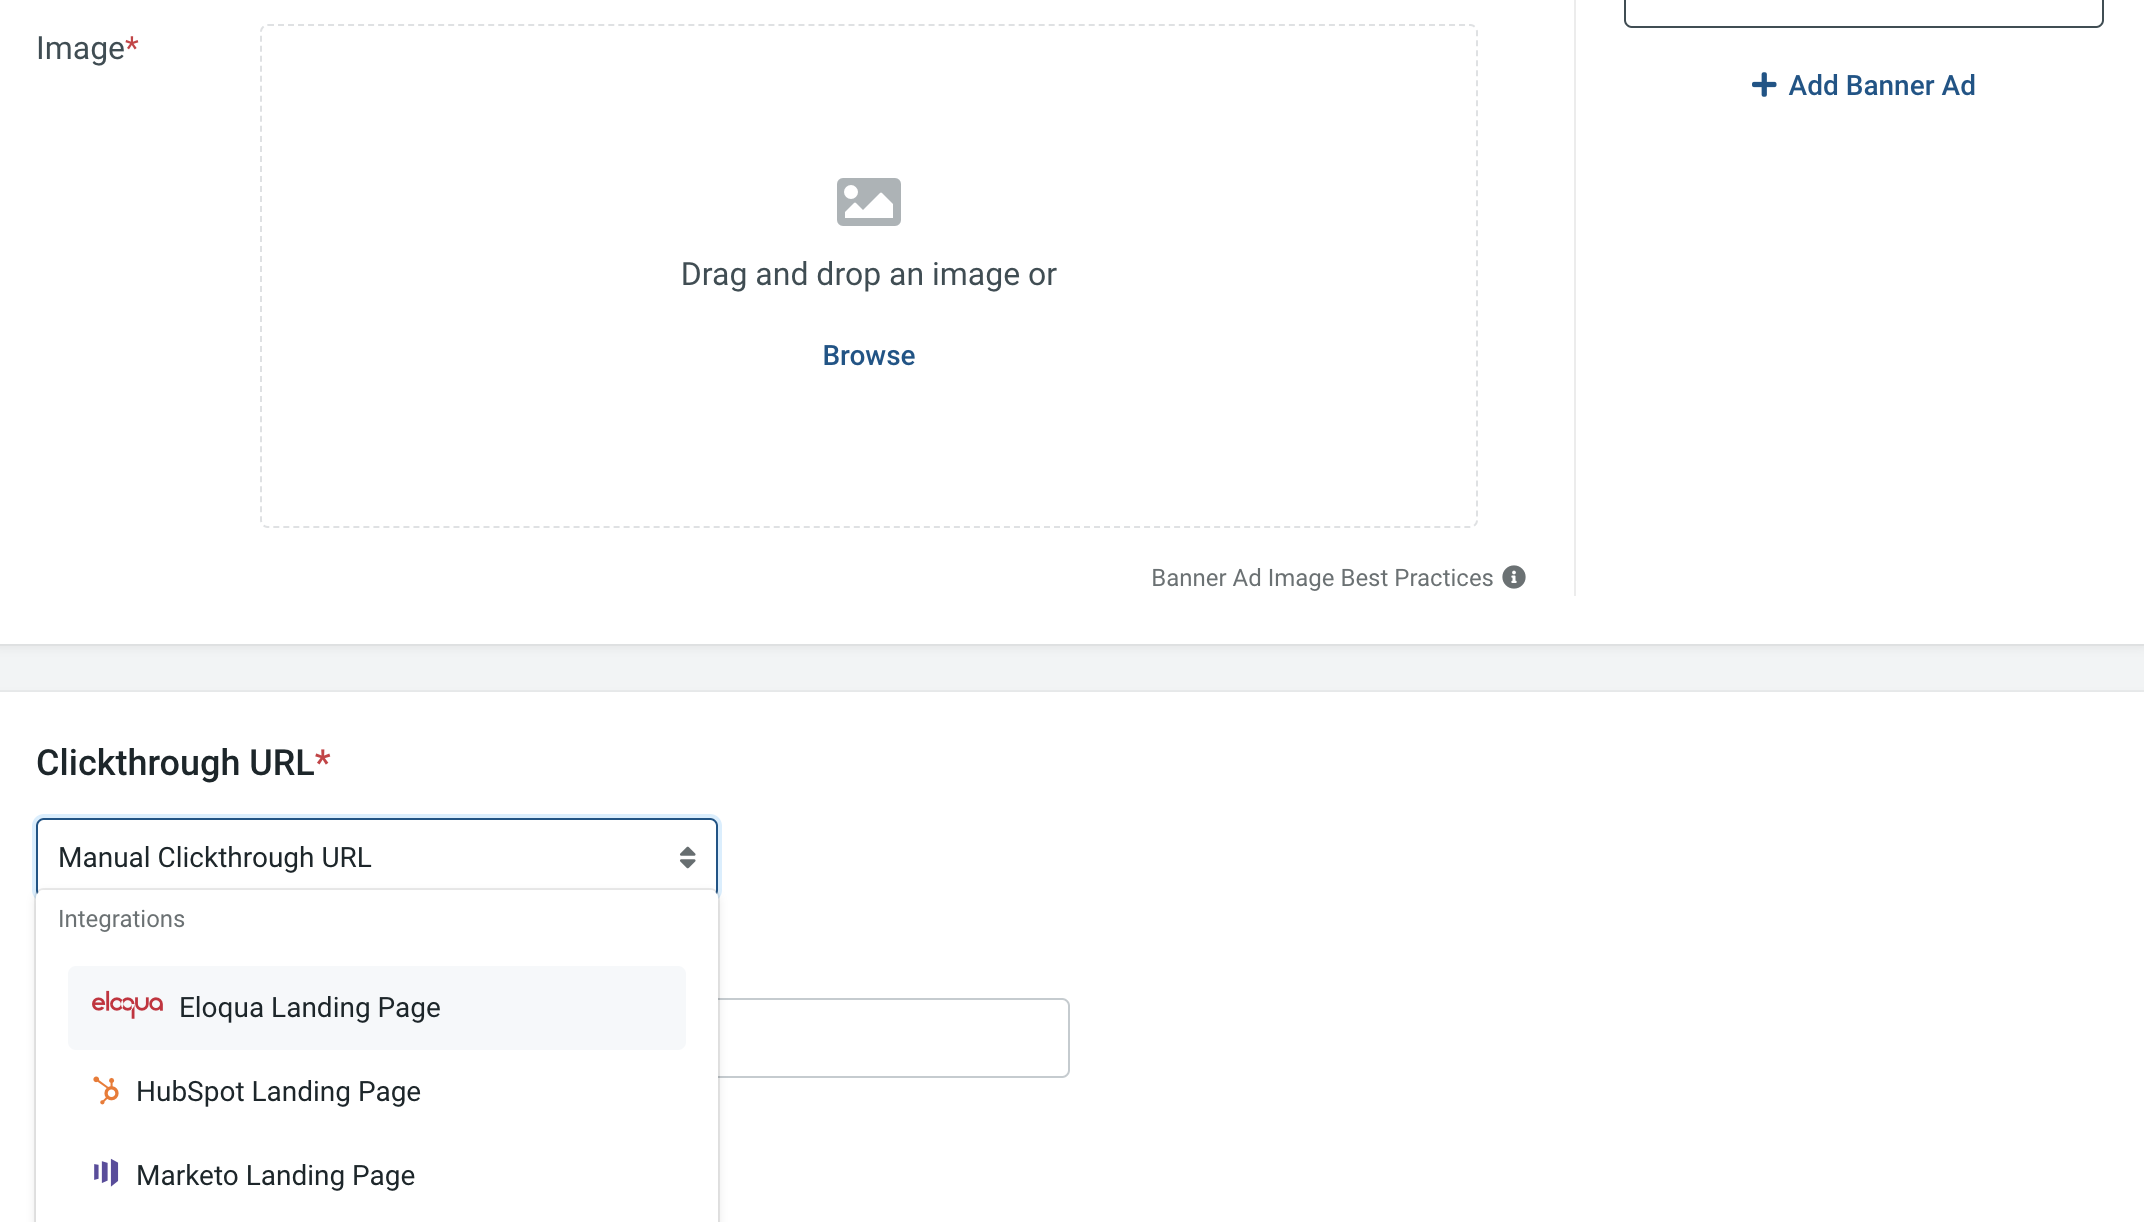The image size is (2144, 1222).
Task: Click the Image field label
Action: point(87,48)
